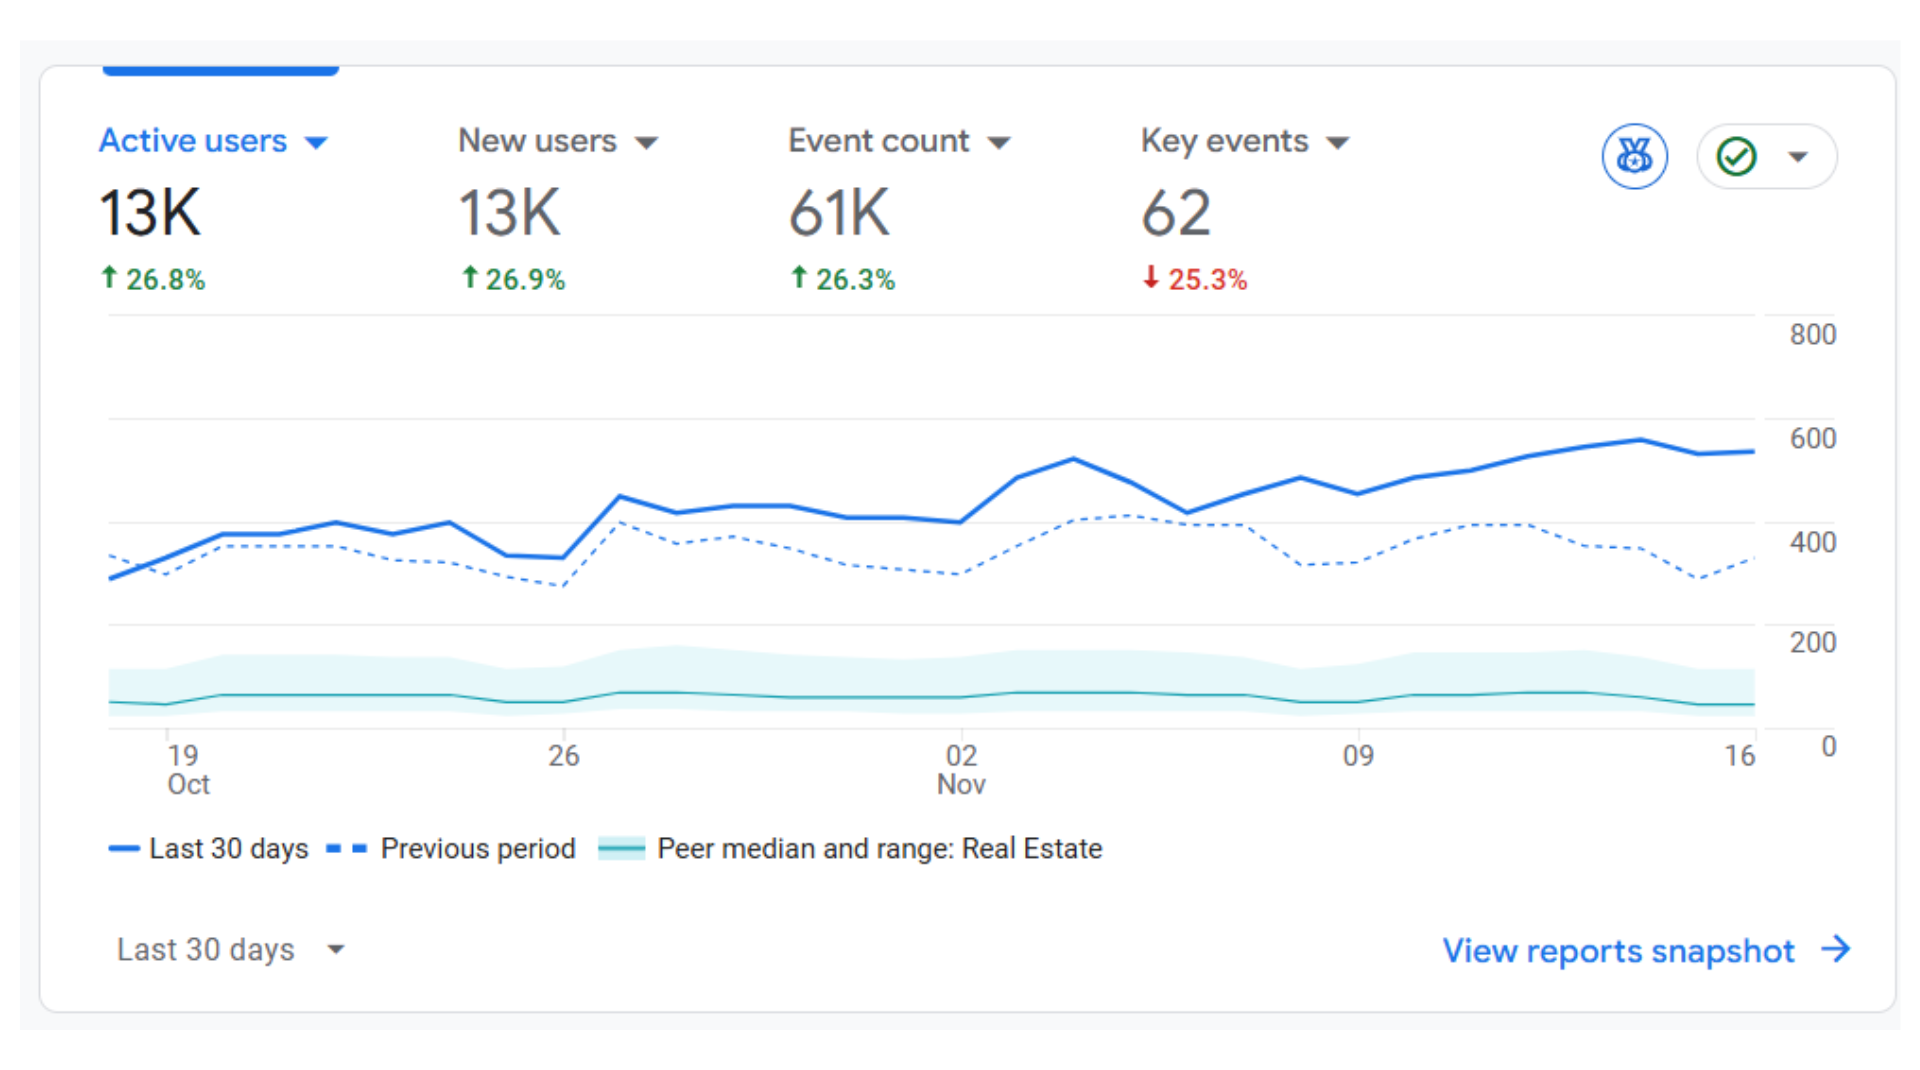Click the View reports snapshot link
Image resolution: width=1920 pixels, height=1070 pixels.
(1617, 950)
